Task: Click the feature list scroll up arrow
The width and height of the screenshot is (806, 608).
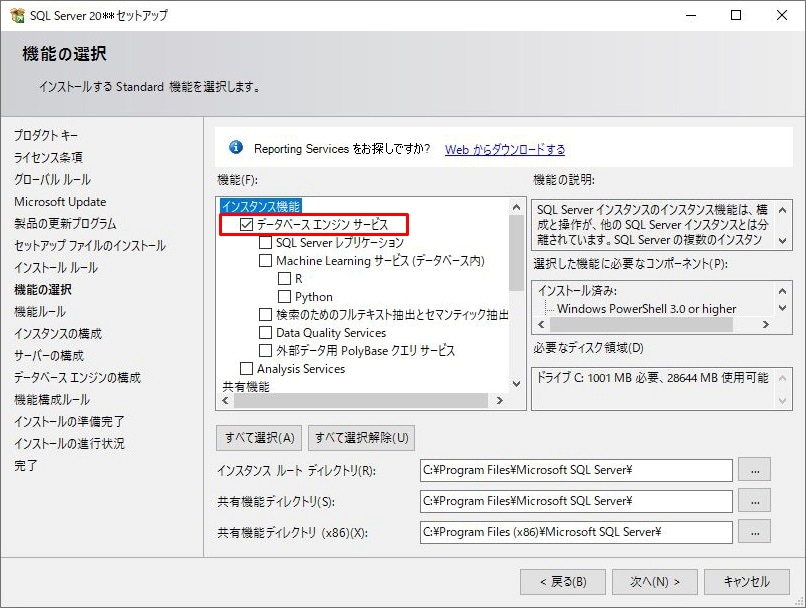Action: [x=517, y=207]
